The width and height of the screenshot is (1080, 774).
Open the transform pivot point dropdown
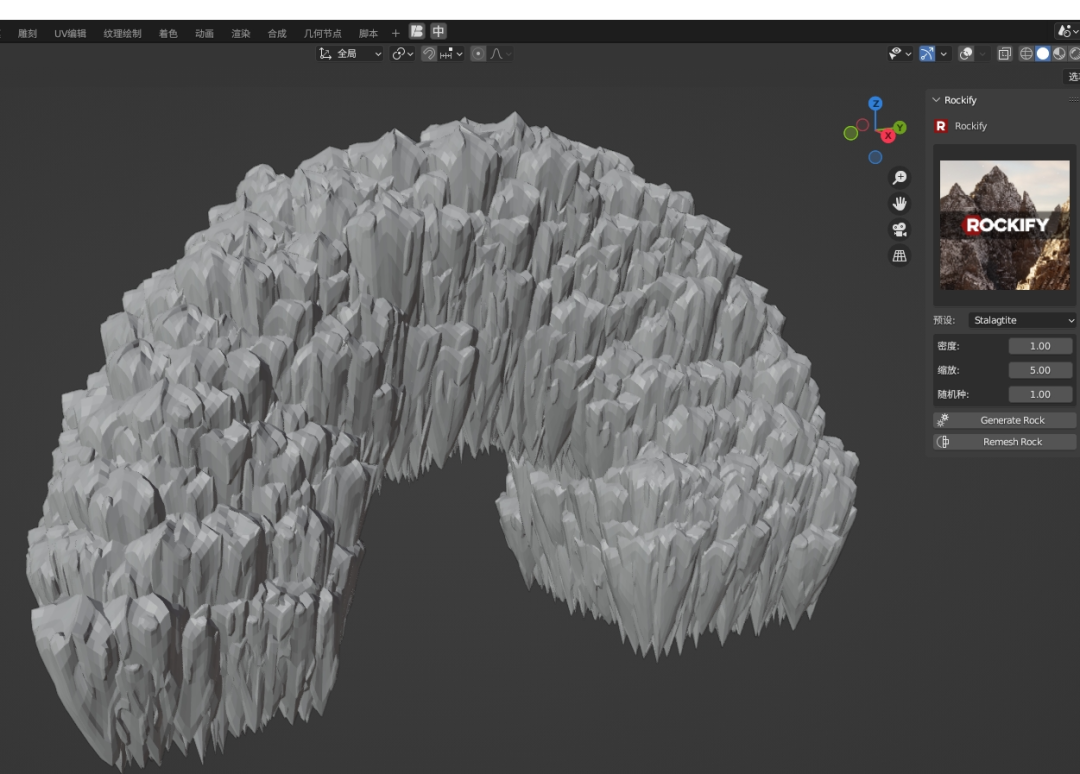[402, 54]
